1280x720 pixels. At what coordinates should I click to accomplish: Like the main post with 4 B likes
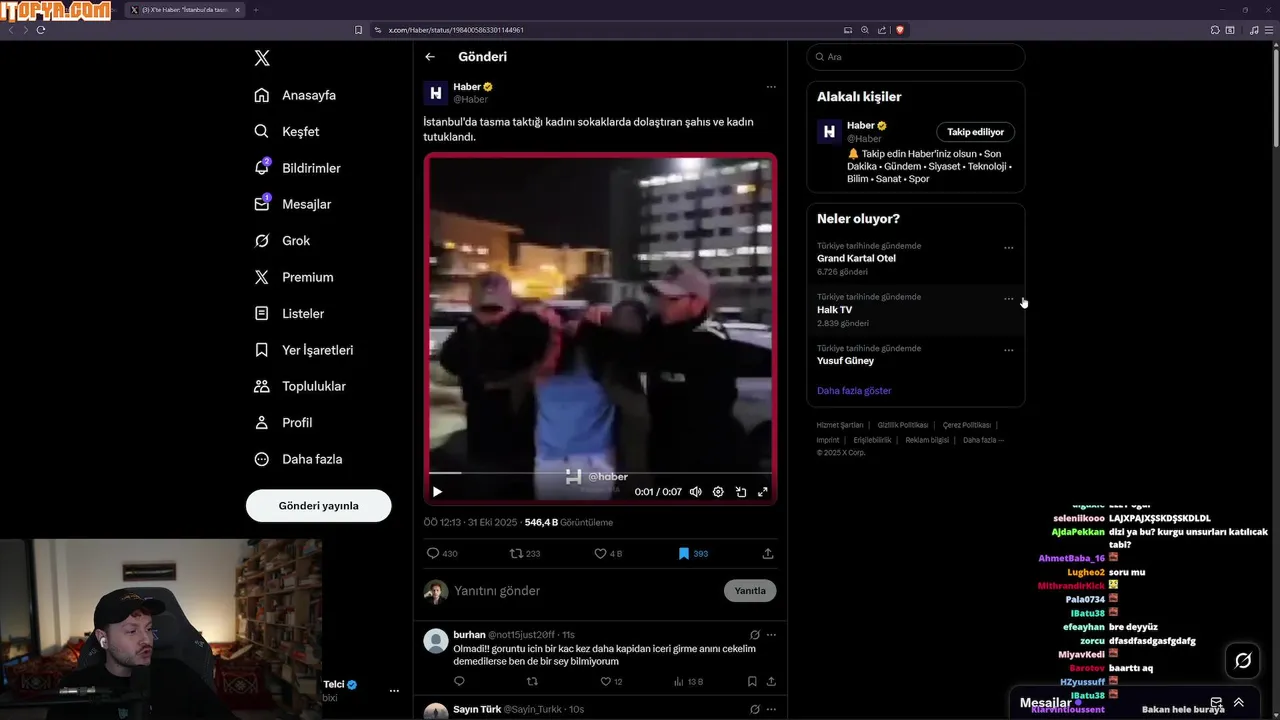click(608, 553)
